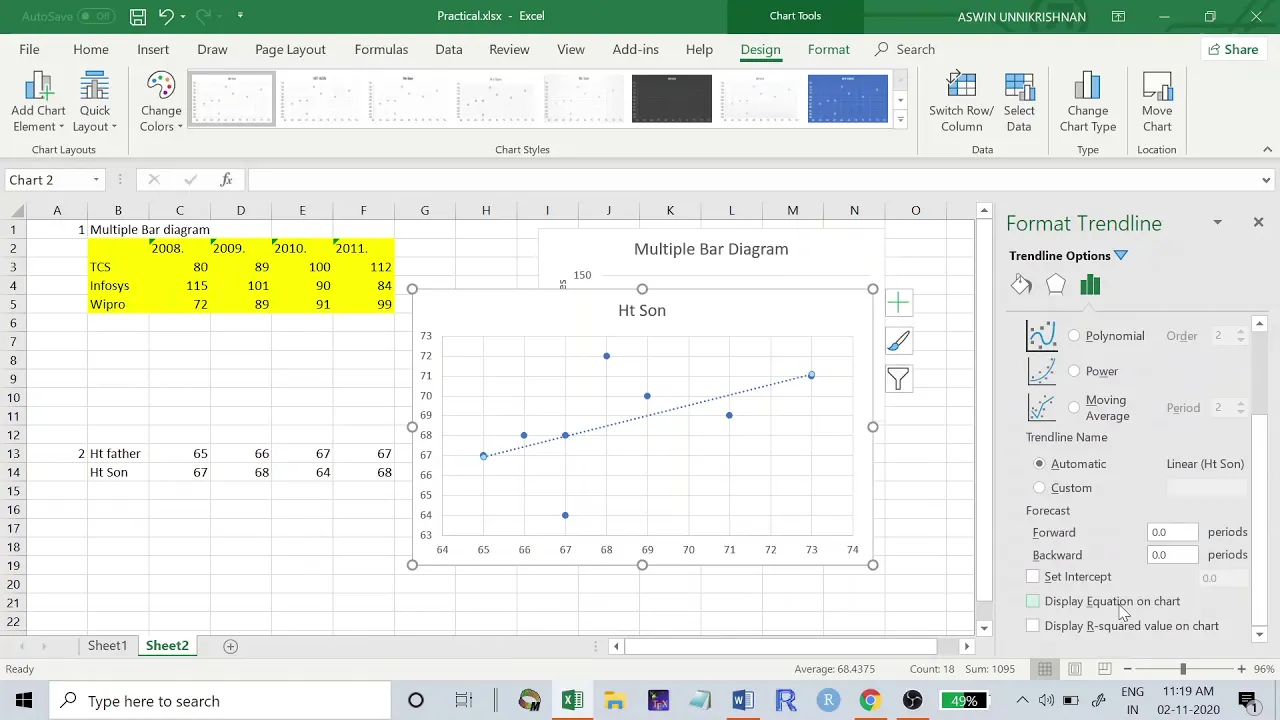Click the Share button
The height and width of the screenshot is (720, 1280).
tap(1233, 49)
